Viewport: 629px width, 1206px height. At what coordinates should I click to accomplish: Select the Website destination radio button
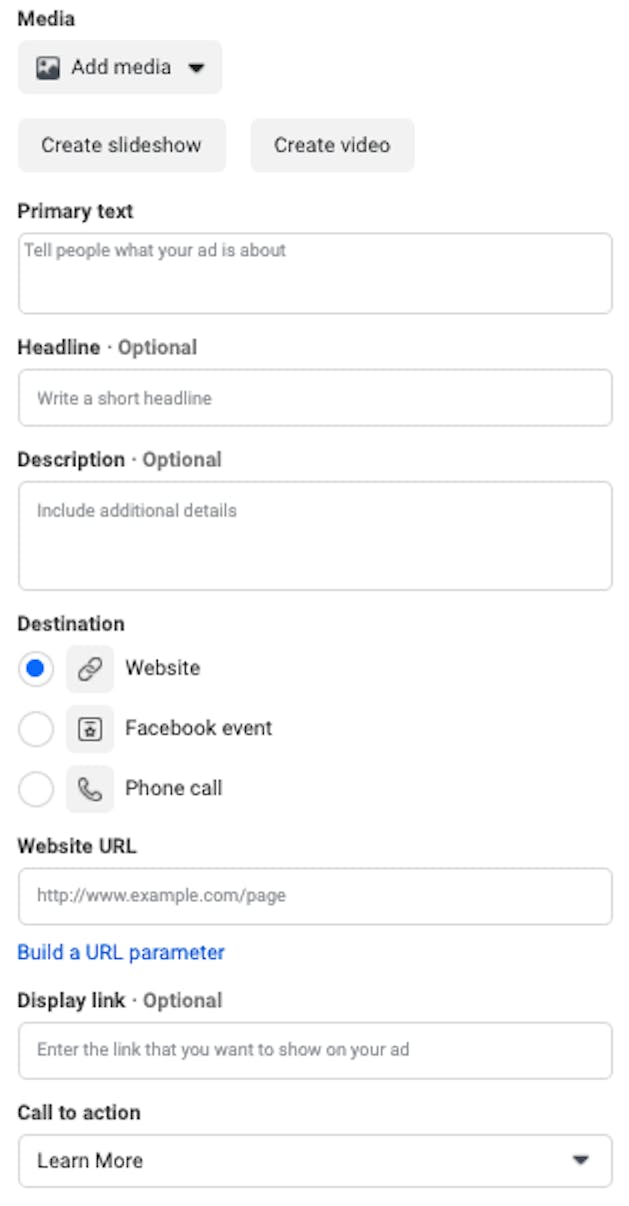(x=36, y=669)
